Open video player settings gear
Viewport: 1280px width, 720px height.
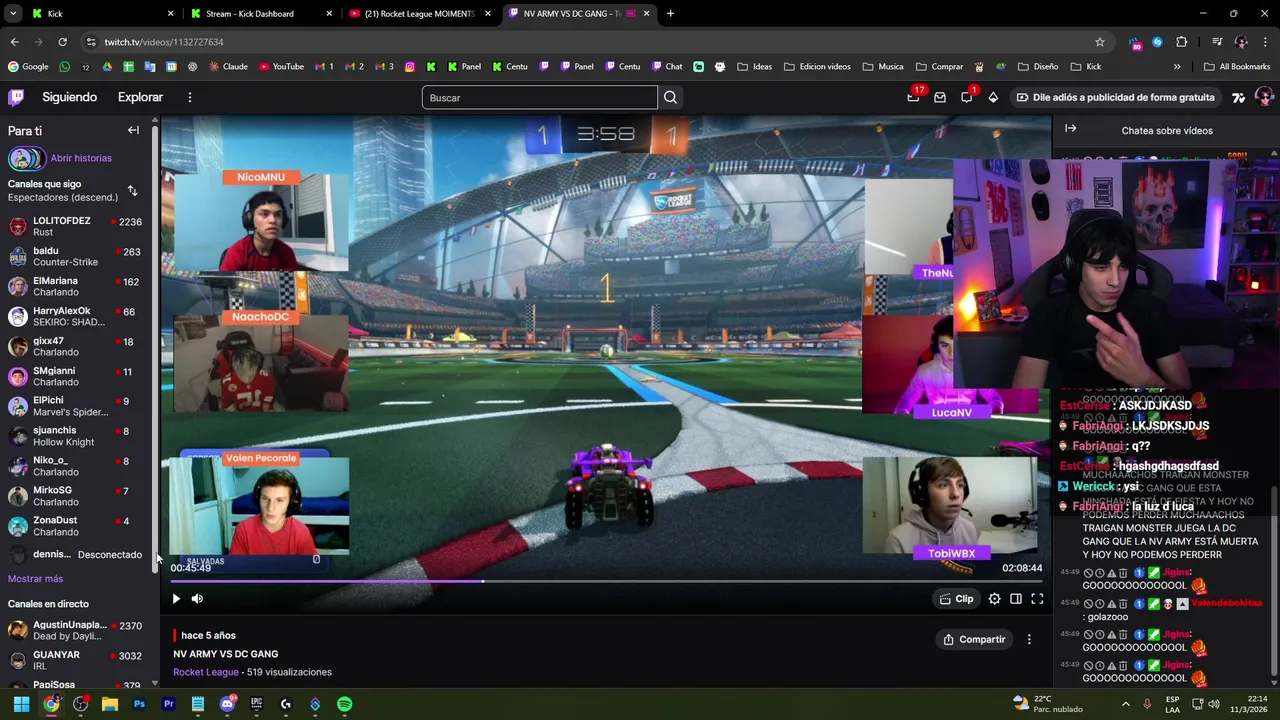(x=994, y=599)
